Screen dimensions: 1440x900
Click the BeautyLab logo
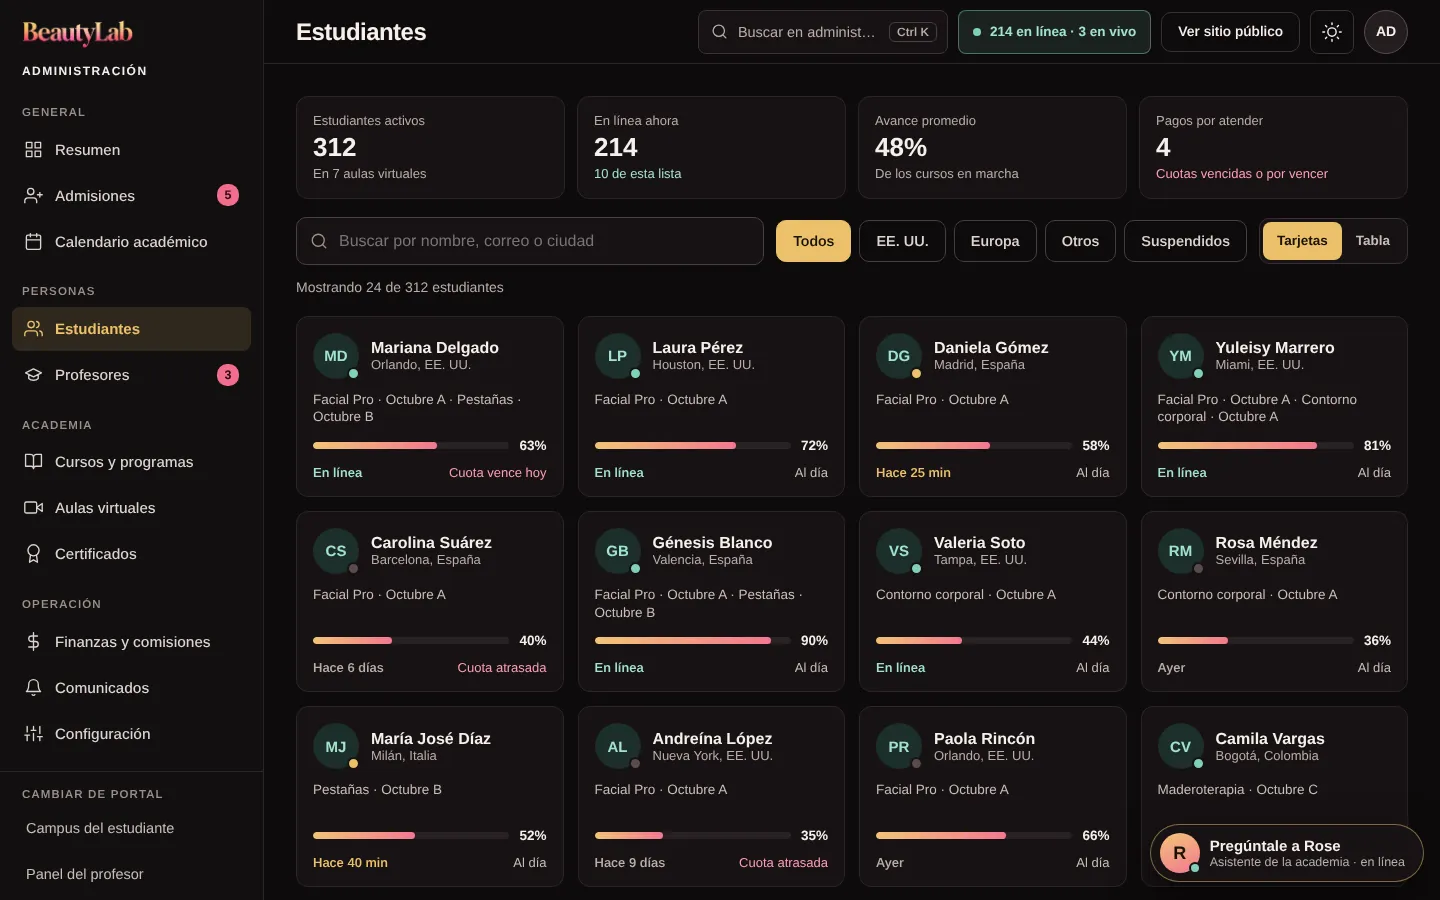[x=78, y=33]
